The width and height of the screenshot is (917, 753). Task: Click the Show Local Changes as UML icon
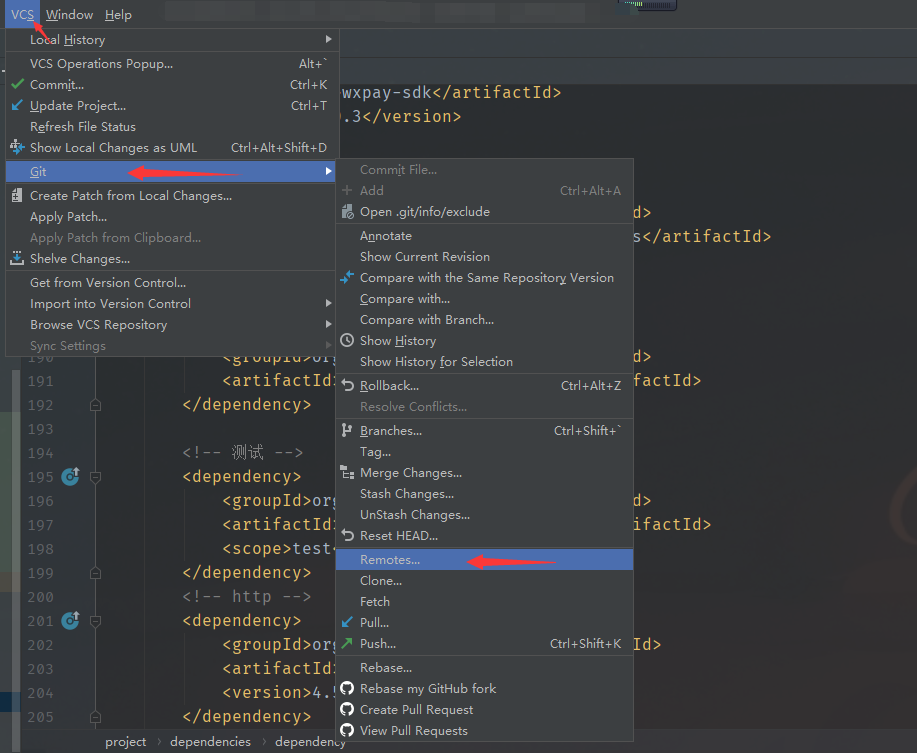point(18,147)
